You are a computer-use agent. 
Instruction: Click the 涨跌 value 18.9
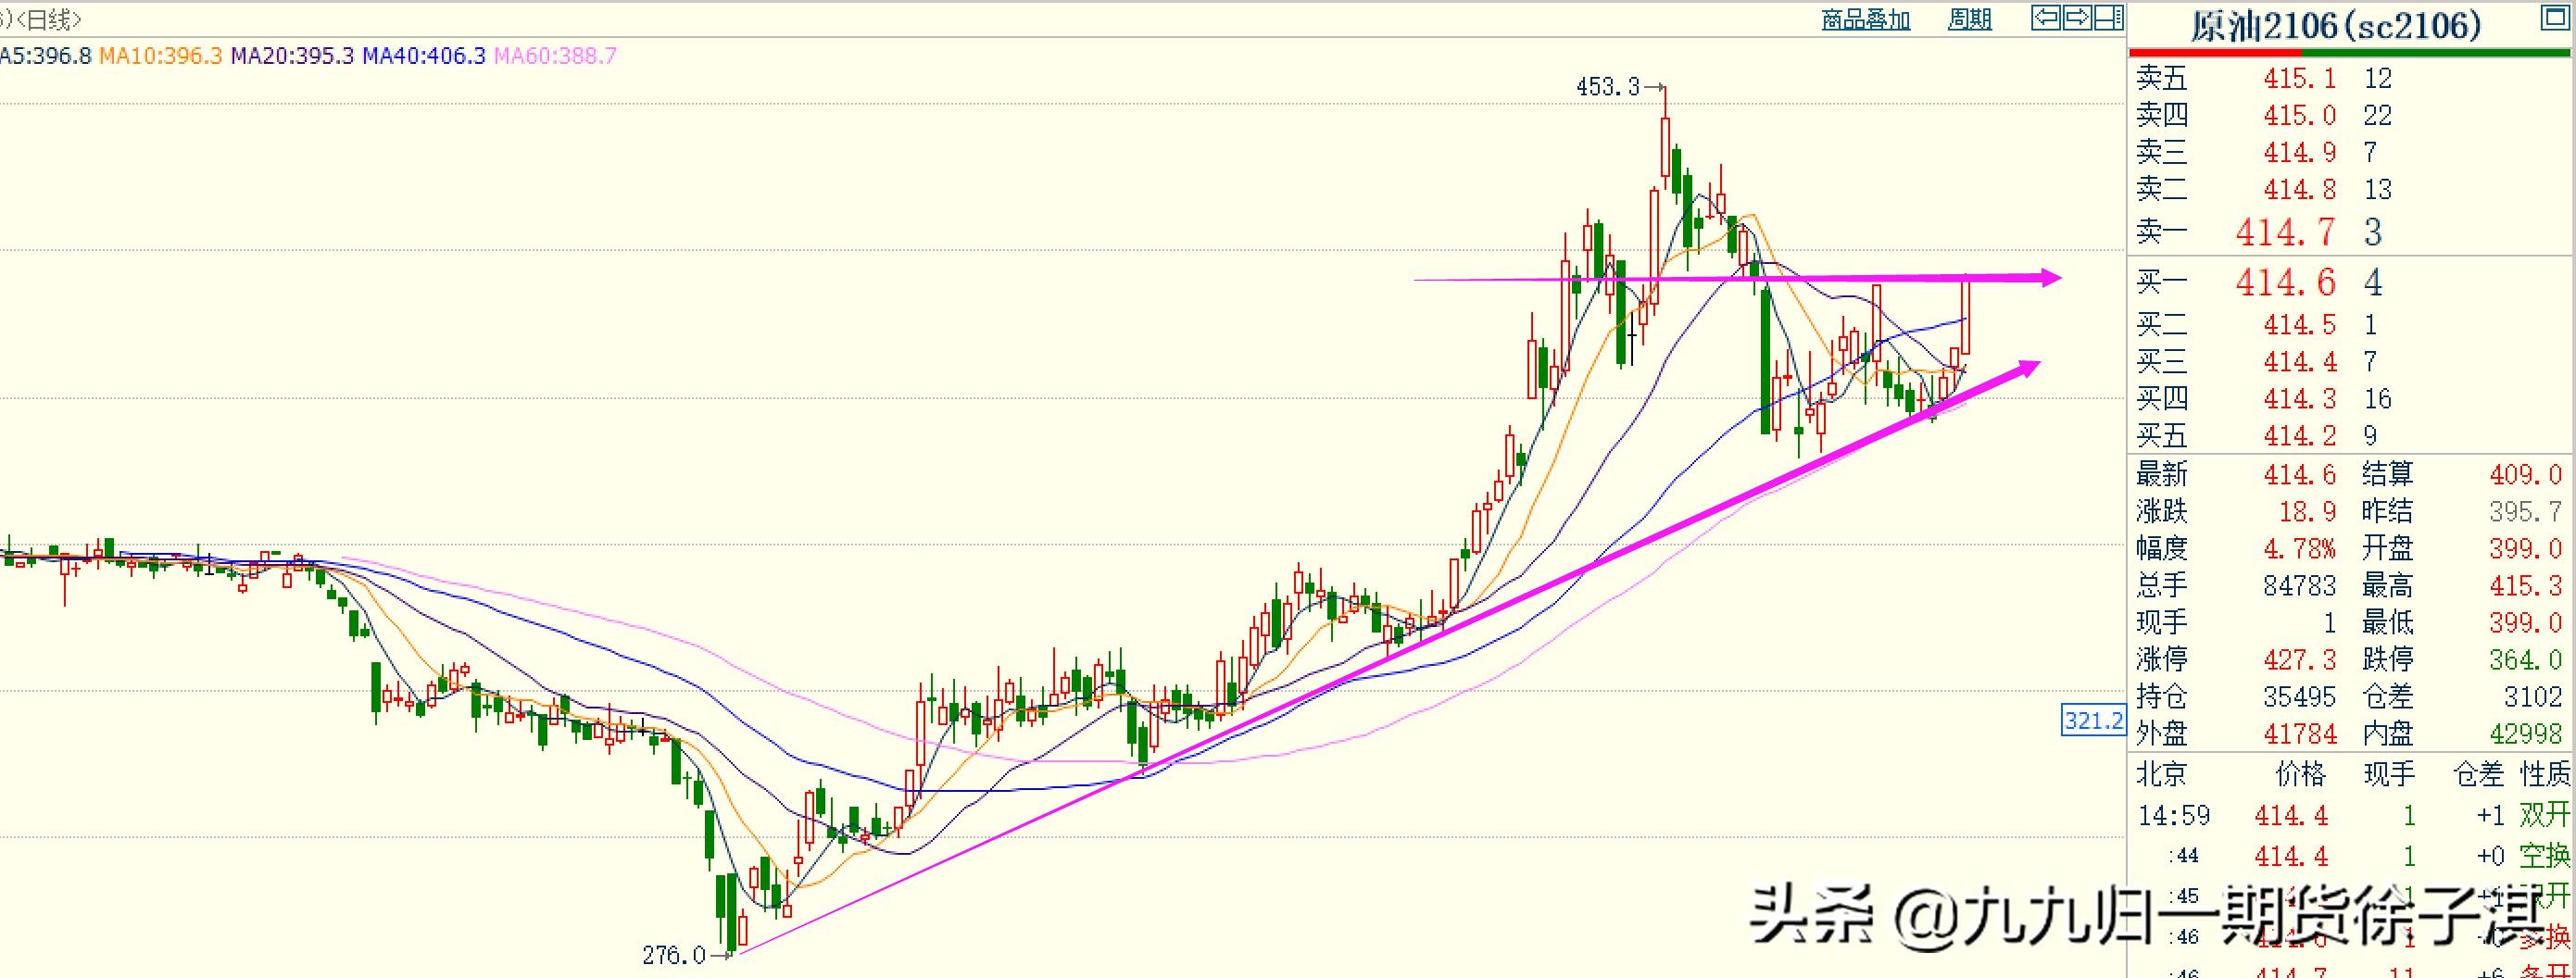click(x=2307, y=511)
